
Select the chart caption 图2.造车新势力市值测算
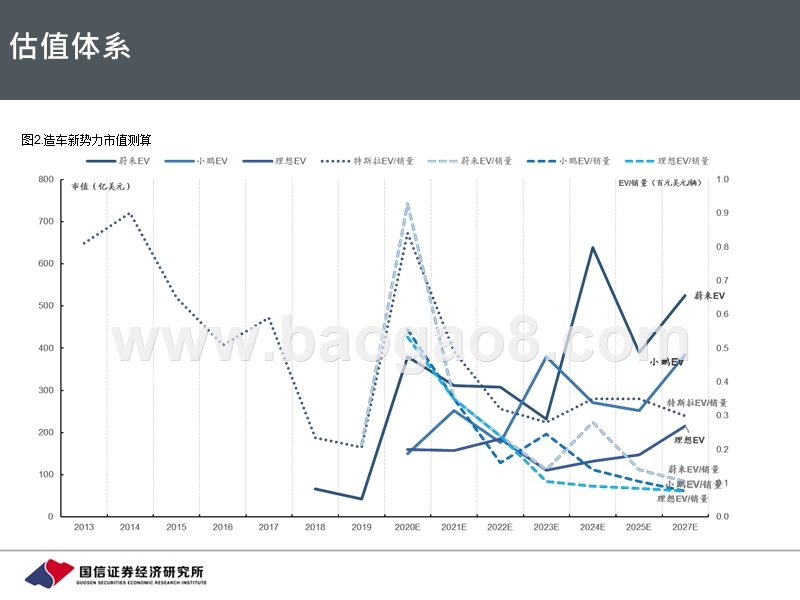(x=86, y=140)
